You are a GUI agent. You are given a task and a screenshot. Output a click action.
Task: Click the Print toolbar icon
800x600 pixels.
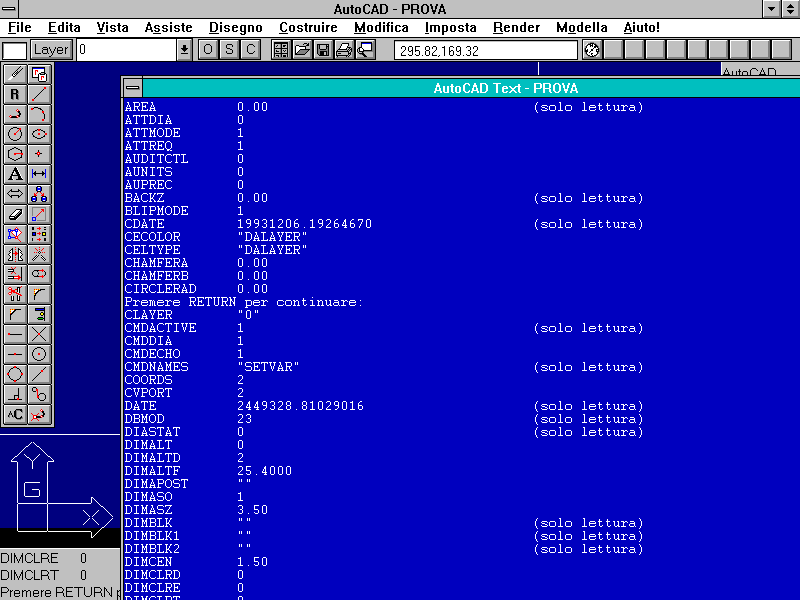[x=344, y=49]
